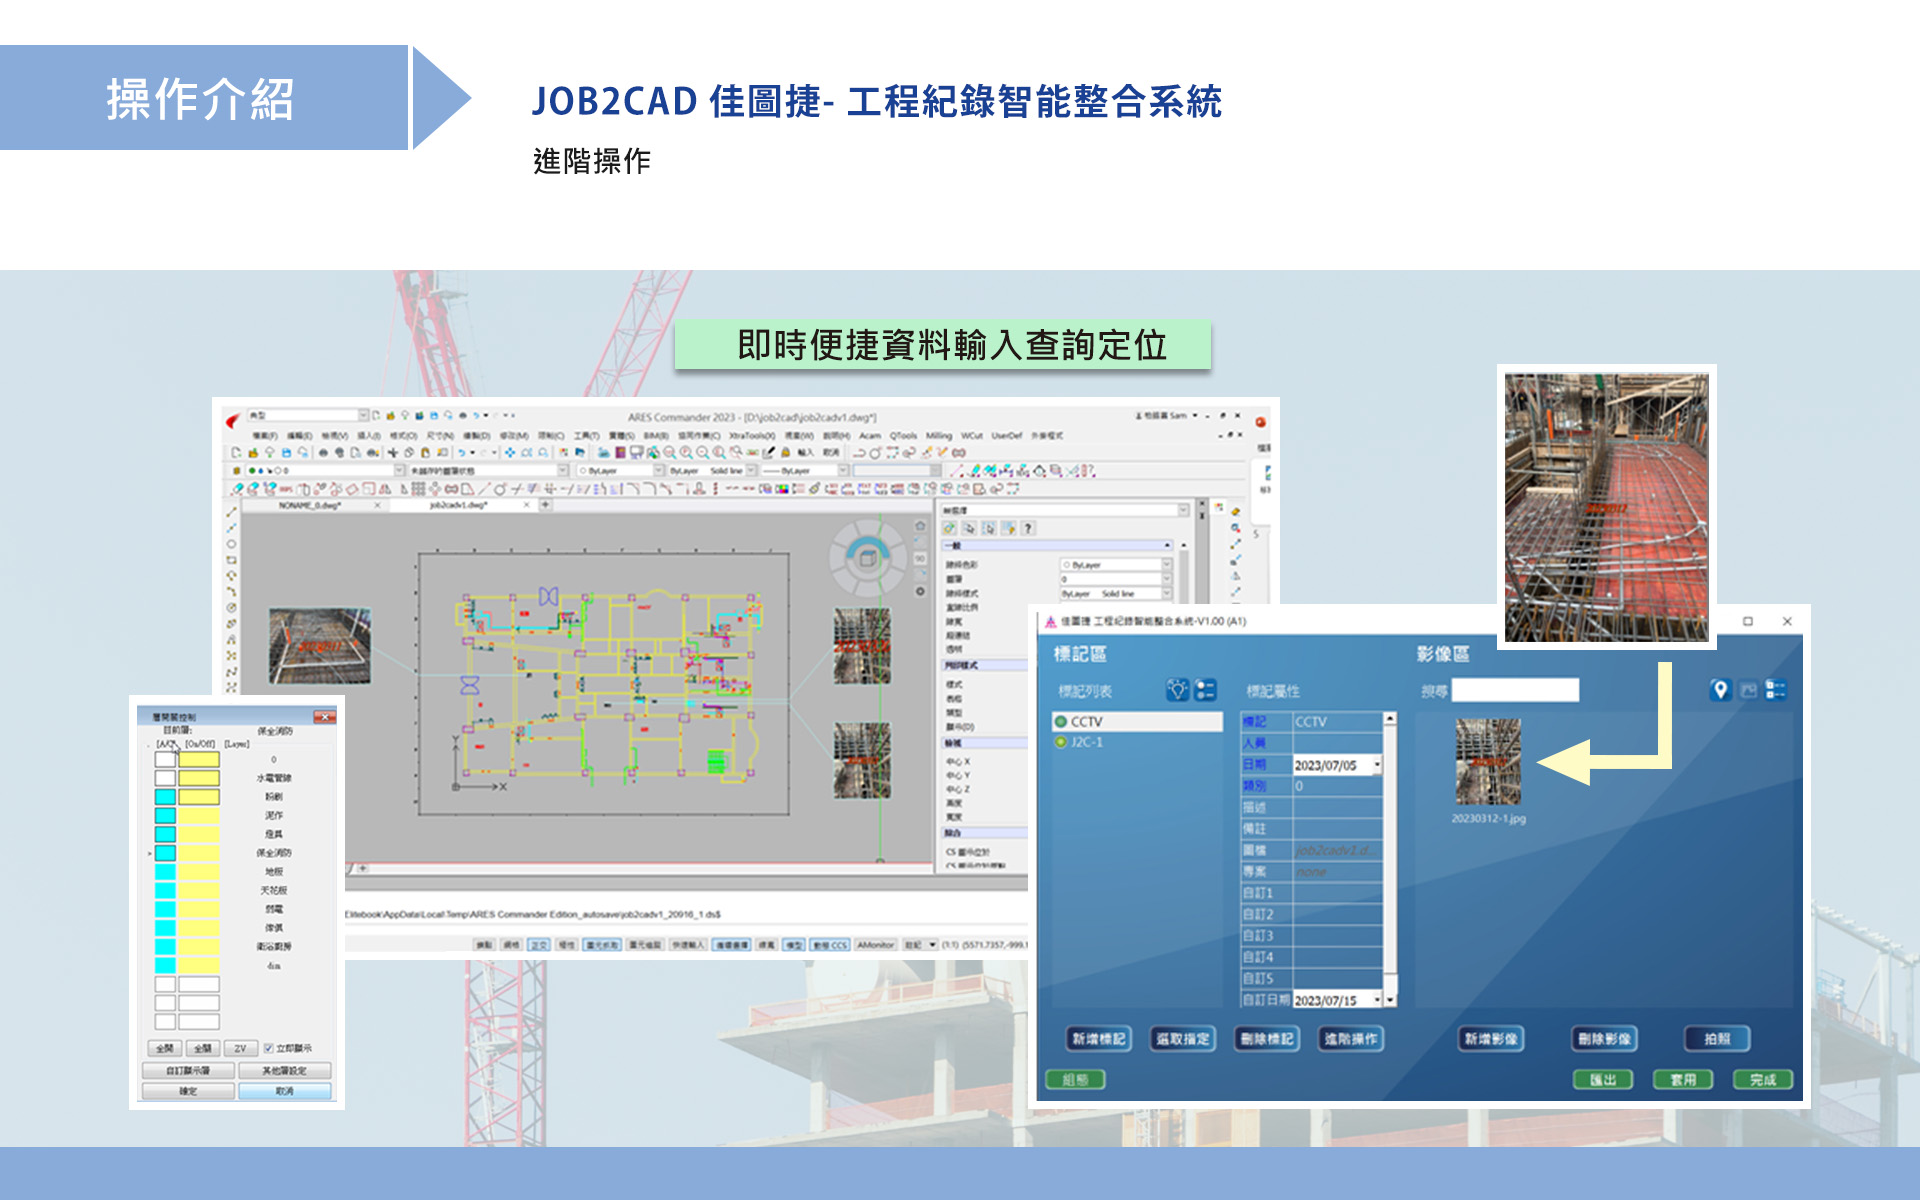Click the Home view icon beside navigator

pos(920,525)
